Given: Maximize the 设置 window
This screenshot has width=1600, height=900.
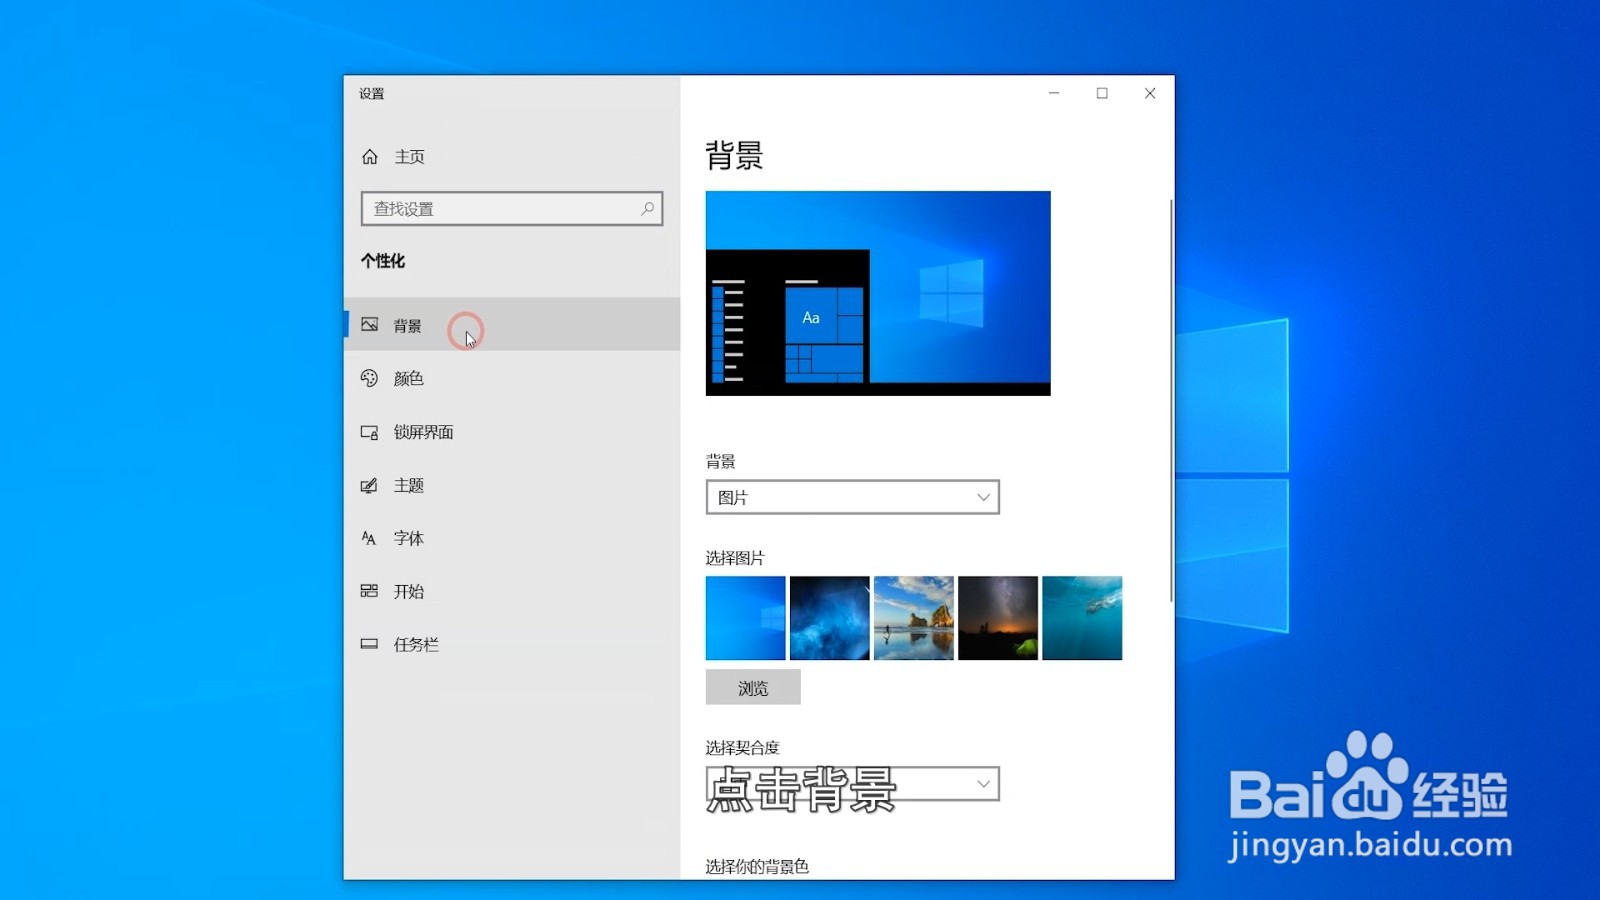Looking at the screenshot, I should (1102, 93).
